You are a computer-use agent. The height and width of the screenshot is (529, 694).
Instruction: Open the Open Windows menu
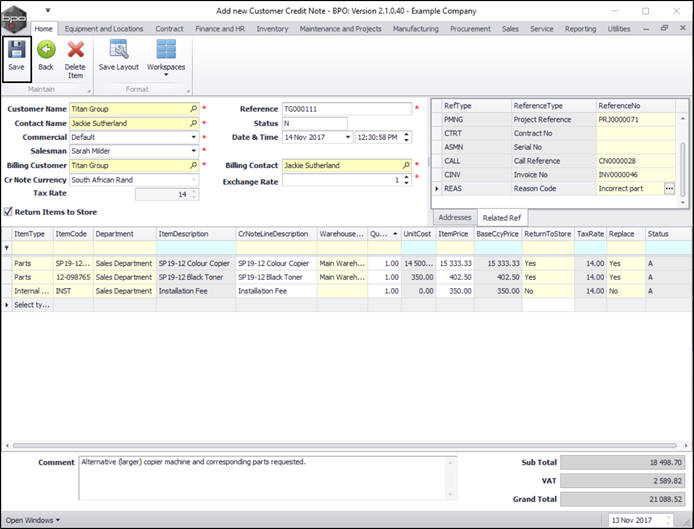[x=32, y=520]
